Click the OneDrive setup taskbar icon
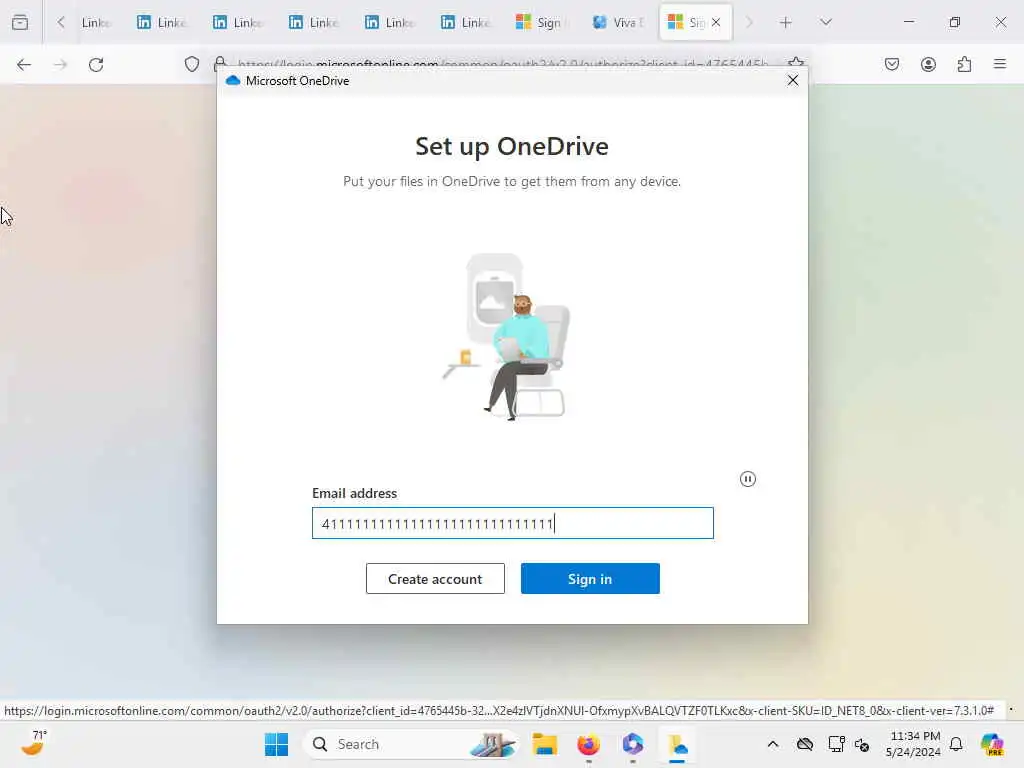 click(677, 744)
